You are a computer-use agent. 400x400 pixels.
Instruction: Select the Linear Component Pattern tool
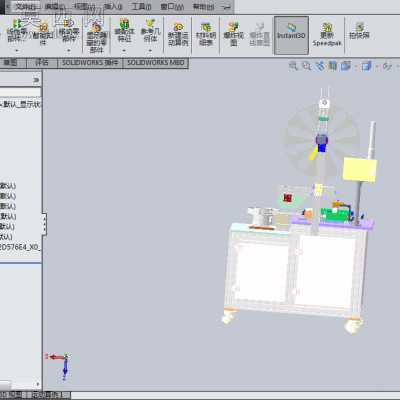pos(17,31)
